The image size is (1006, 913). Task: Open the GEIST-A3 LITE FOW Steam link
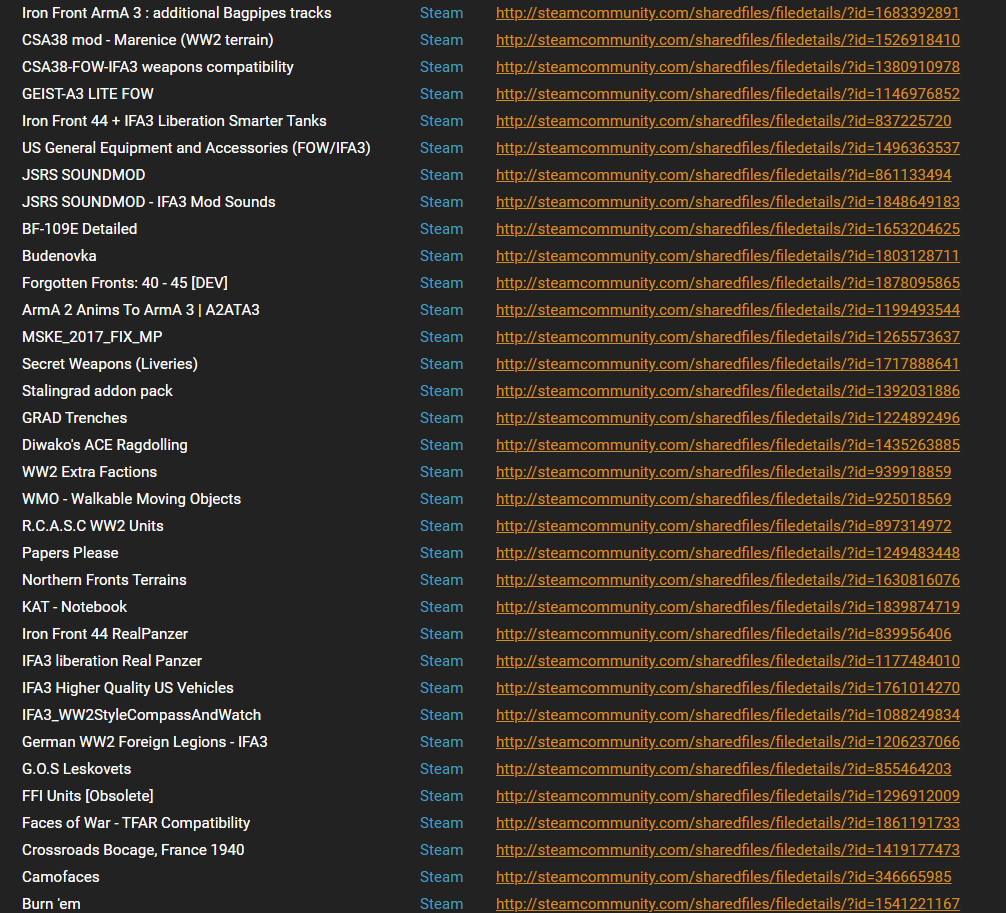(x=727, y=93)
